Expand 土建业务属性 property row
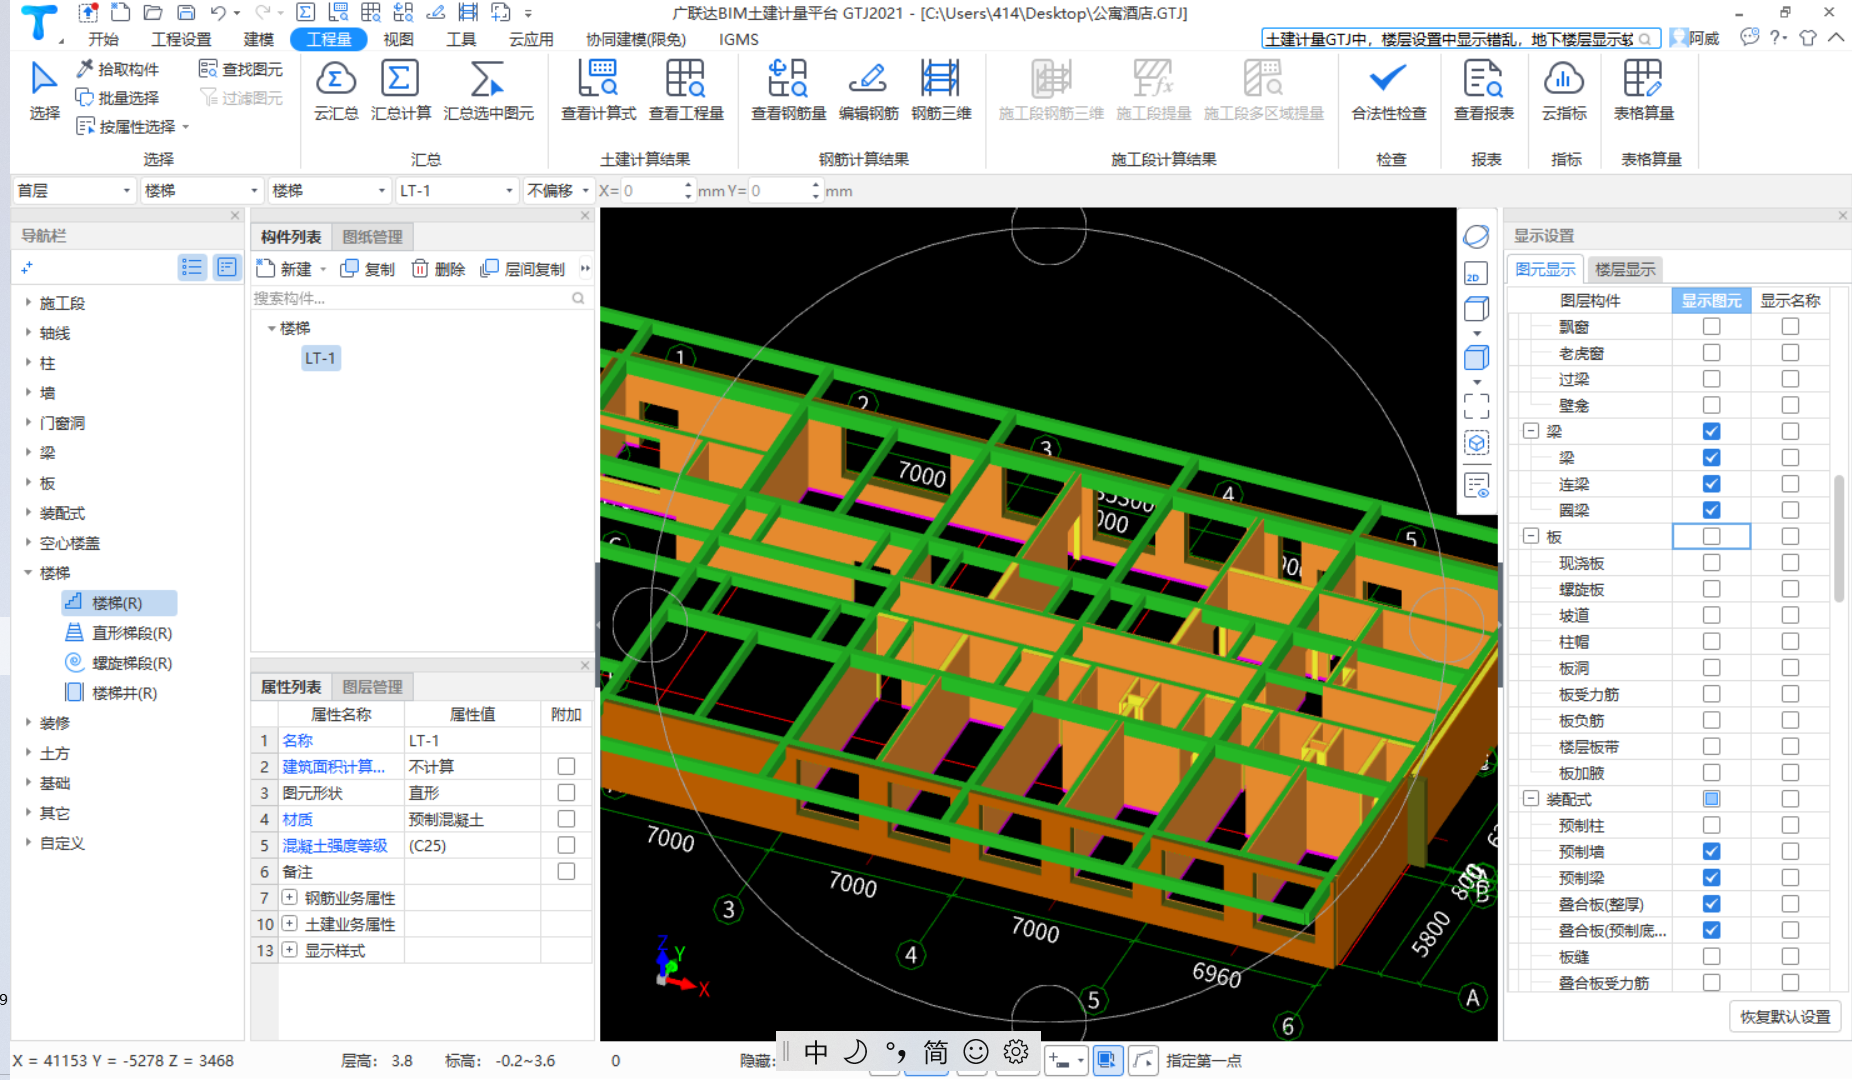Image resolution: width=1852 pixels, height=1080 pixels. 289,923
